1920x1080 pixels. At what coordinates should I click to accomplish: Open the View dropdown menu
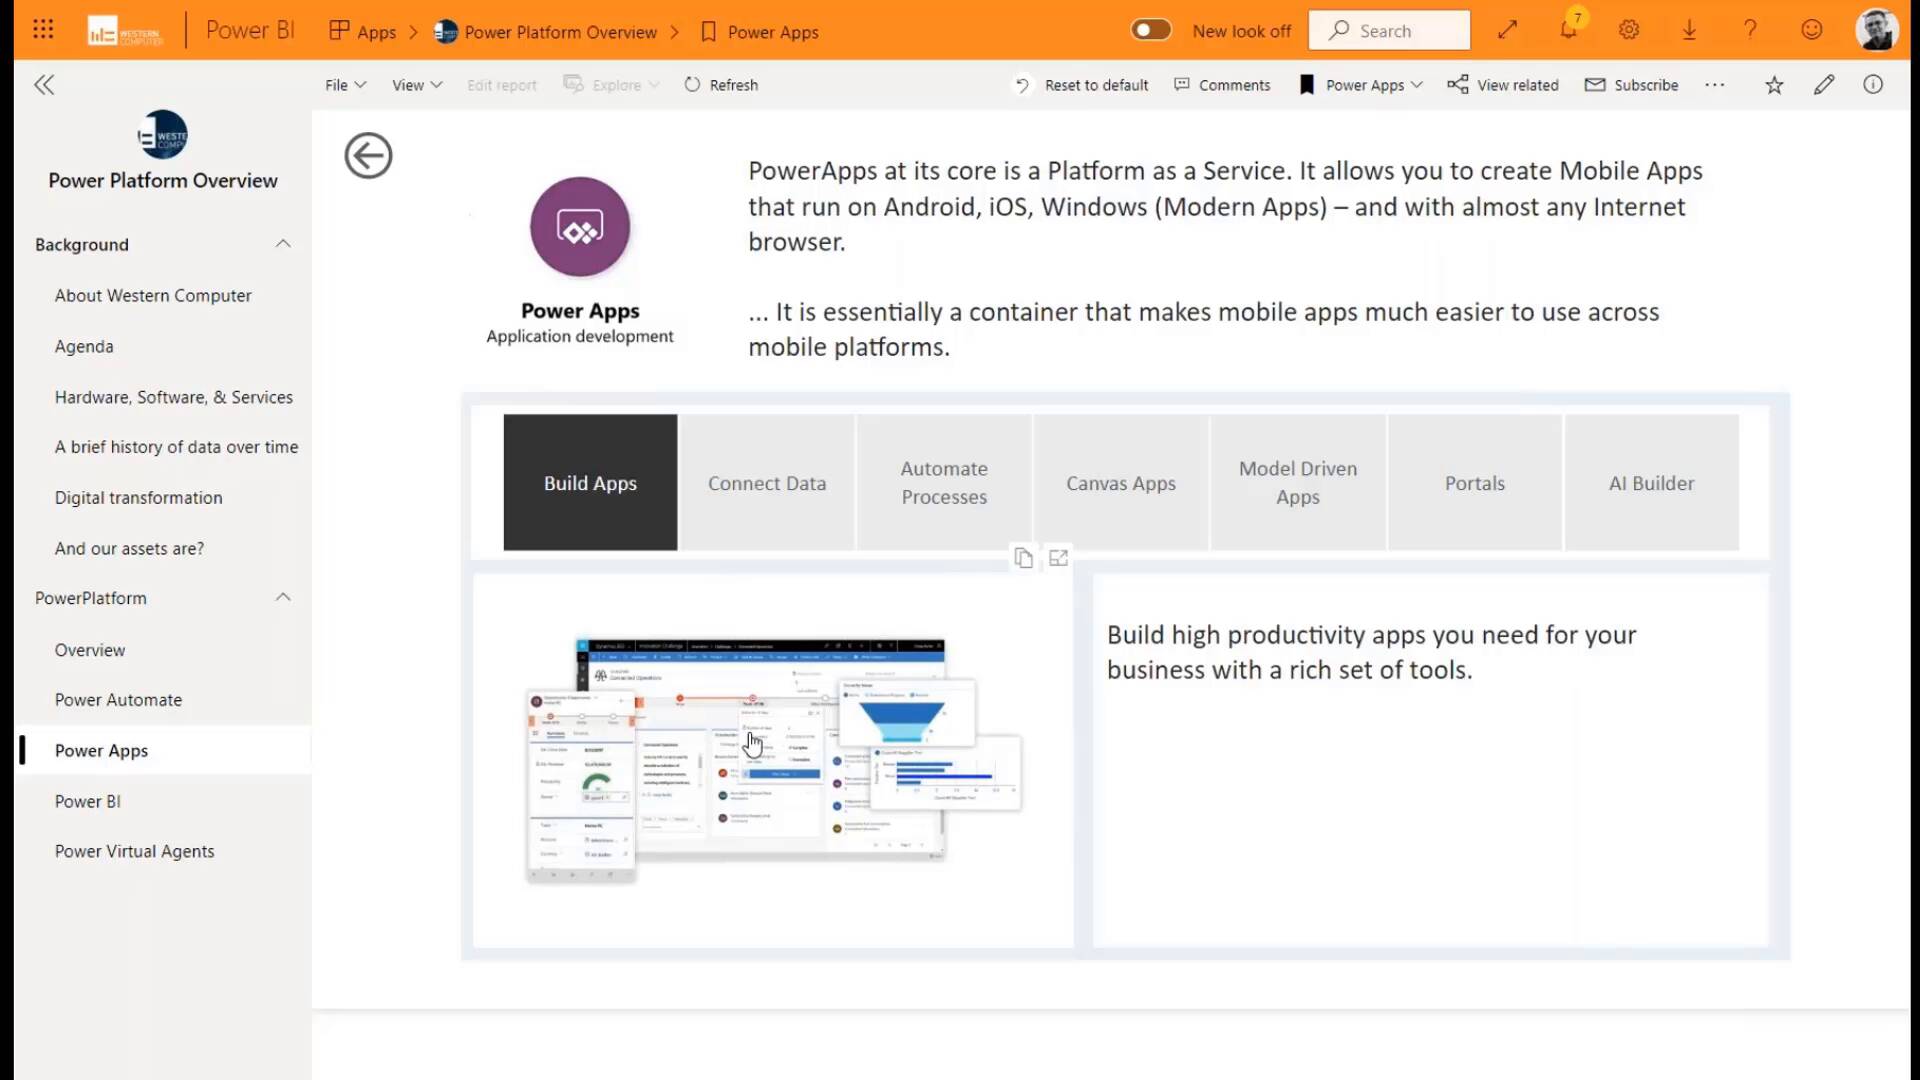click(415, 85)
